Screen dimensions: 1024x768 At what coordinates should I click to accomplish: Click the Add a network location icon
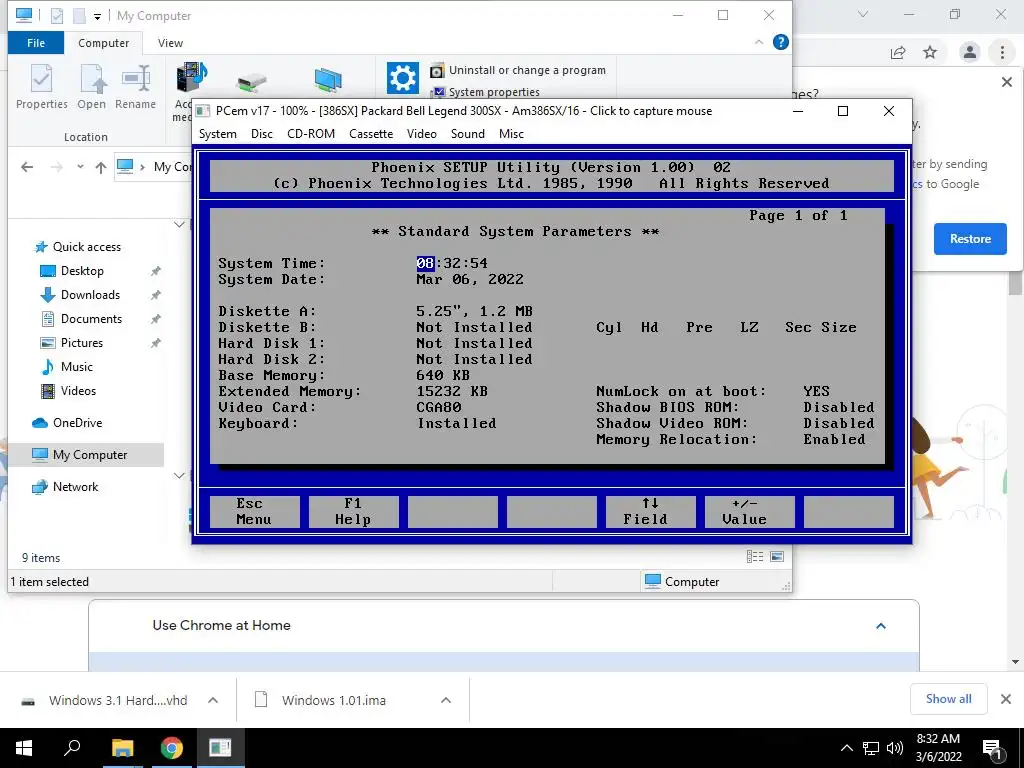(328, 80)
